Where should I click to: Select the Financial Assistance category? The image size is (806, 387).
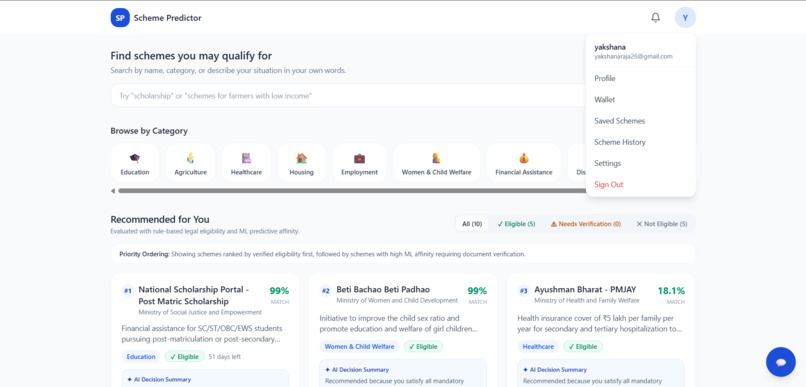click(x=524, y=163)
